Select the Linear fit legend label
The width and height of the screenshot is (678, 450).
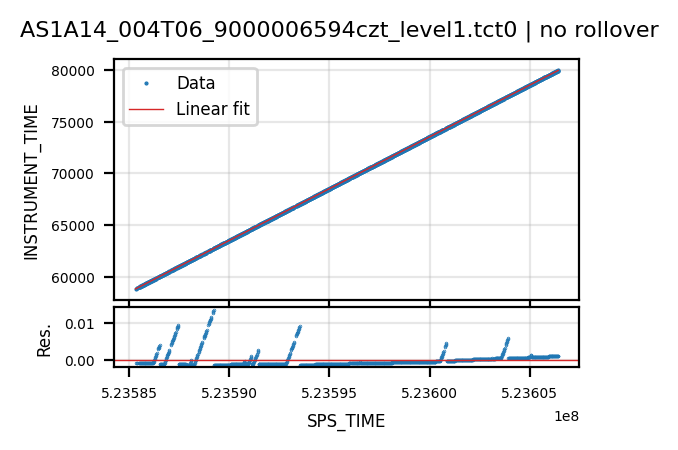click(213, 109)
